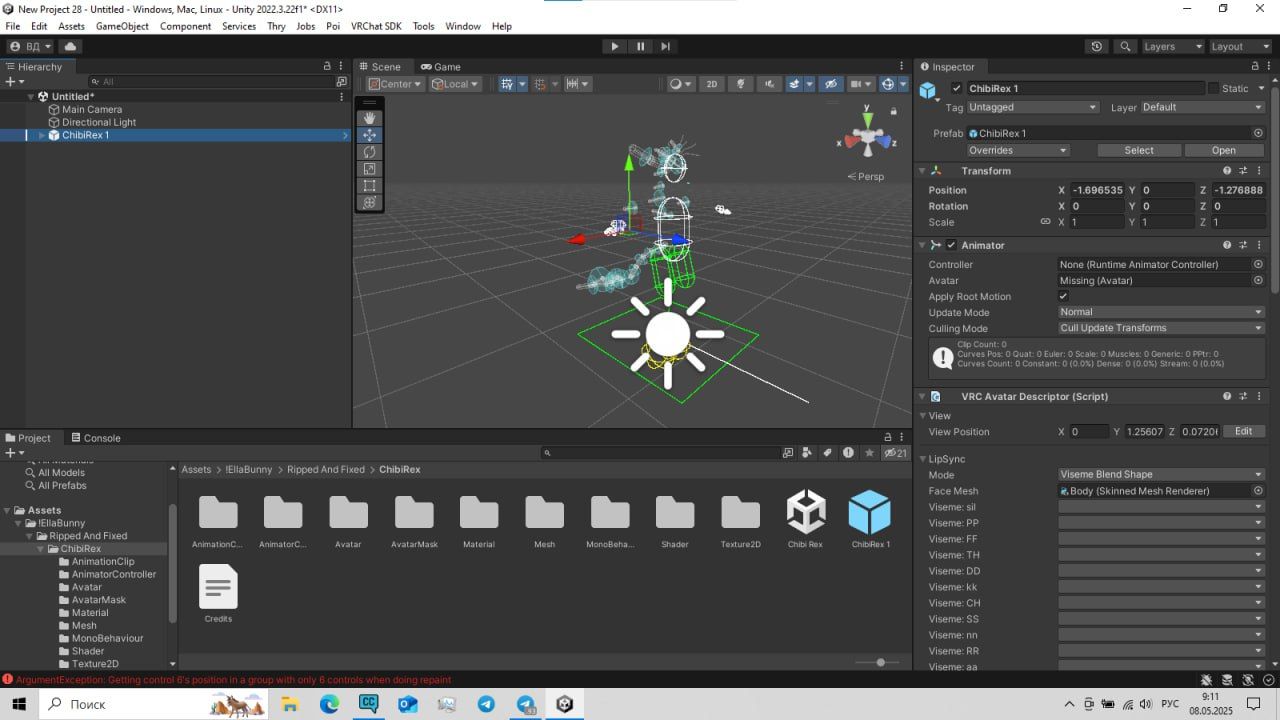This screenshot has height=720, width=1280.
Task: Select the Hand view tool
Action: 369,118
